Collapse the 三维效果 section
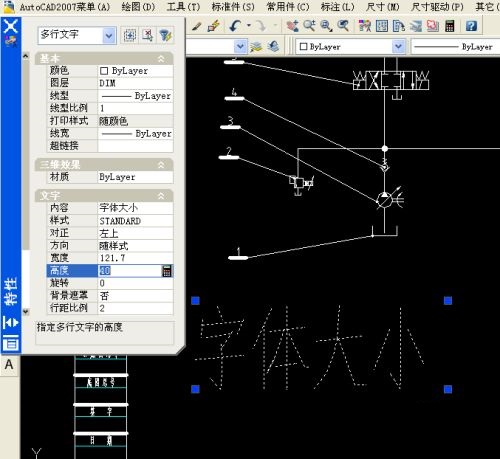 click(161, 165)
